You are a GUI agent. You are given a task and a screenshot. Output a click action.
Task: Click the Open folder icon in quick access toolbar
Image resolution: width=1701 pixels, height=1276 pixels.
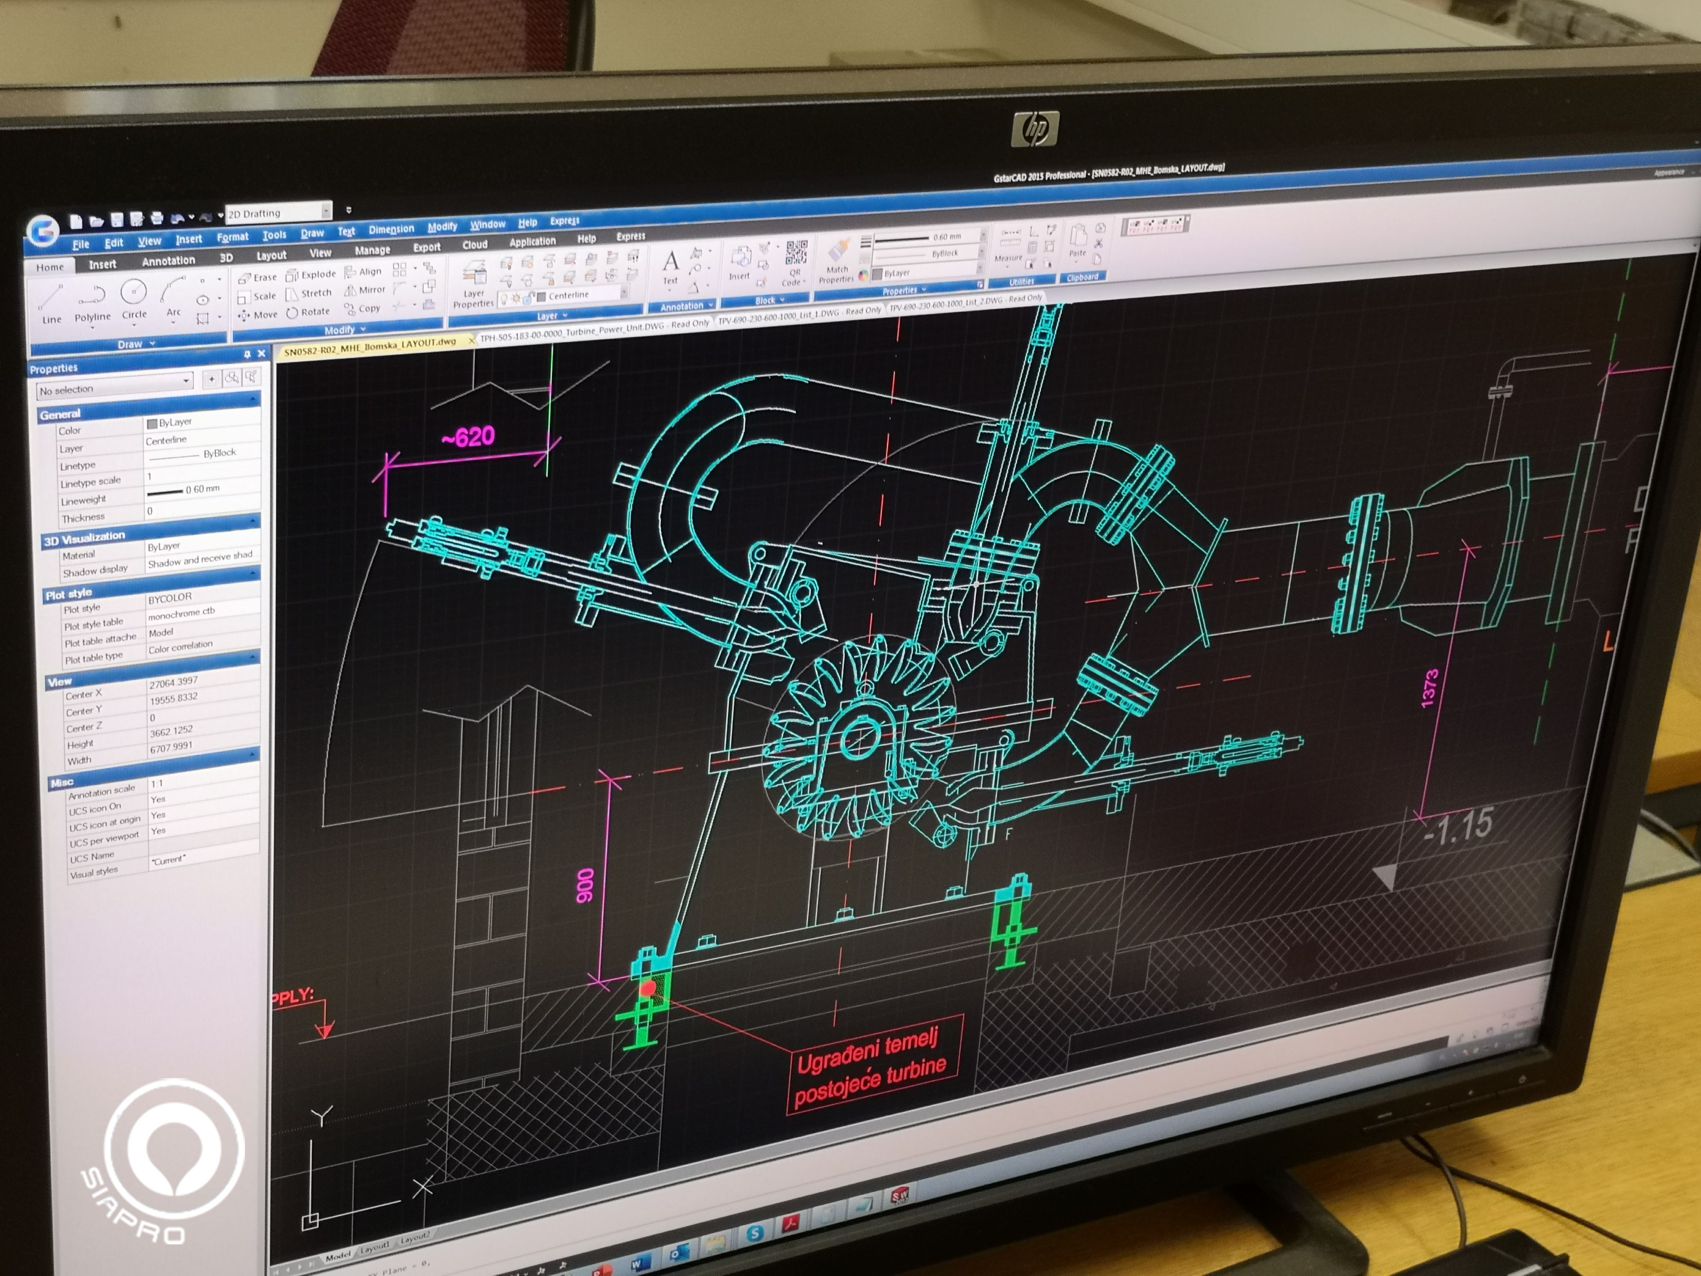click(96, 220)
